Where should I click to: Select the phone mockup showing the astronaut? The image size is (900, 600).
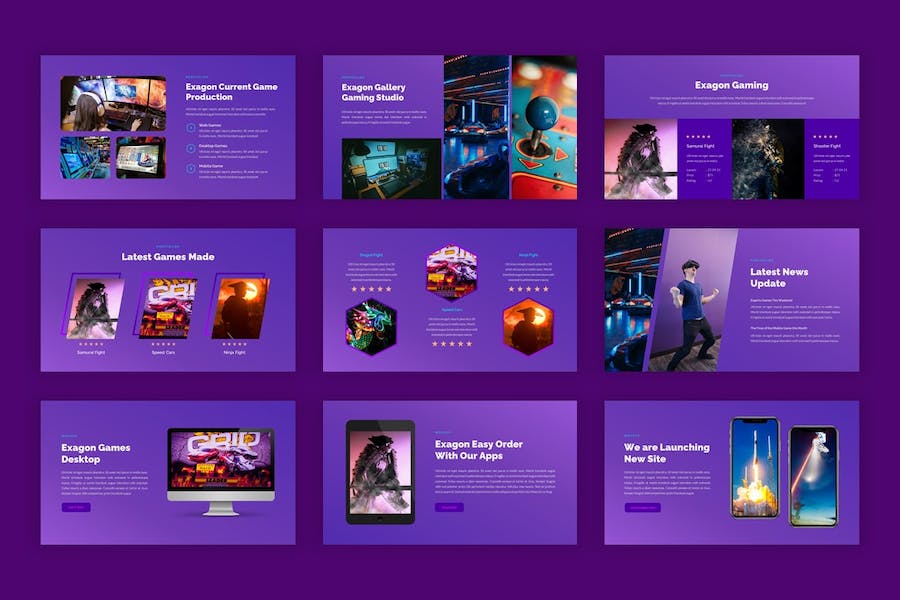click(x=814, y=476)
